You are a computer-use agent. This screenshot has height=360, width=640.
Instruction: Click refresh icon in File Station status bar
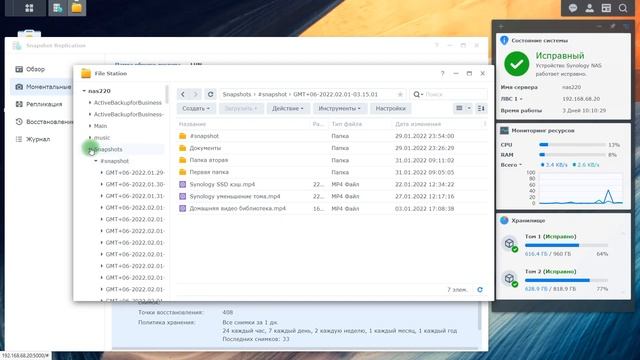(480, 289)
